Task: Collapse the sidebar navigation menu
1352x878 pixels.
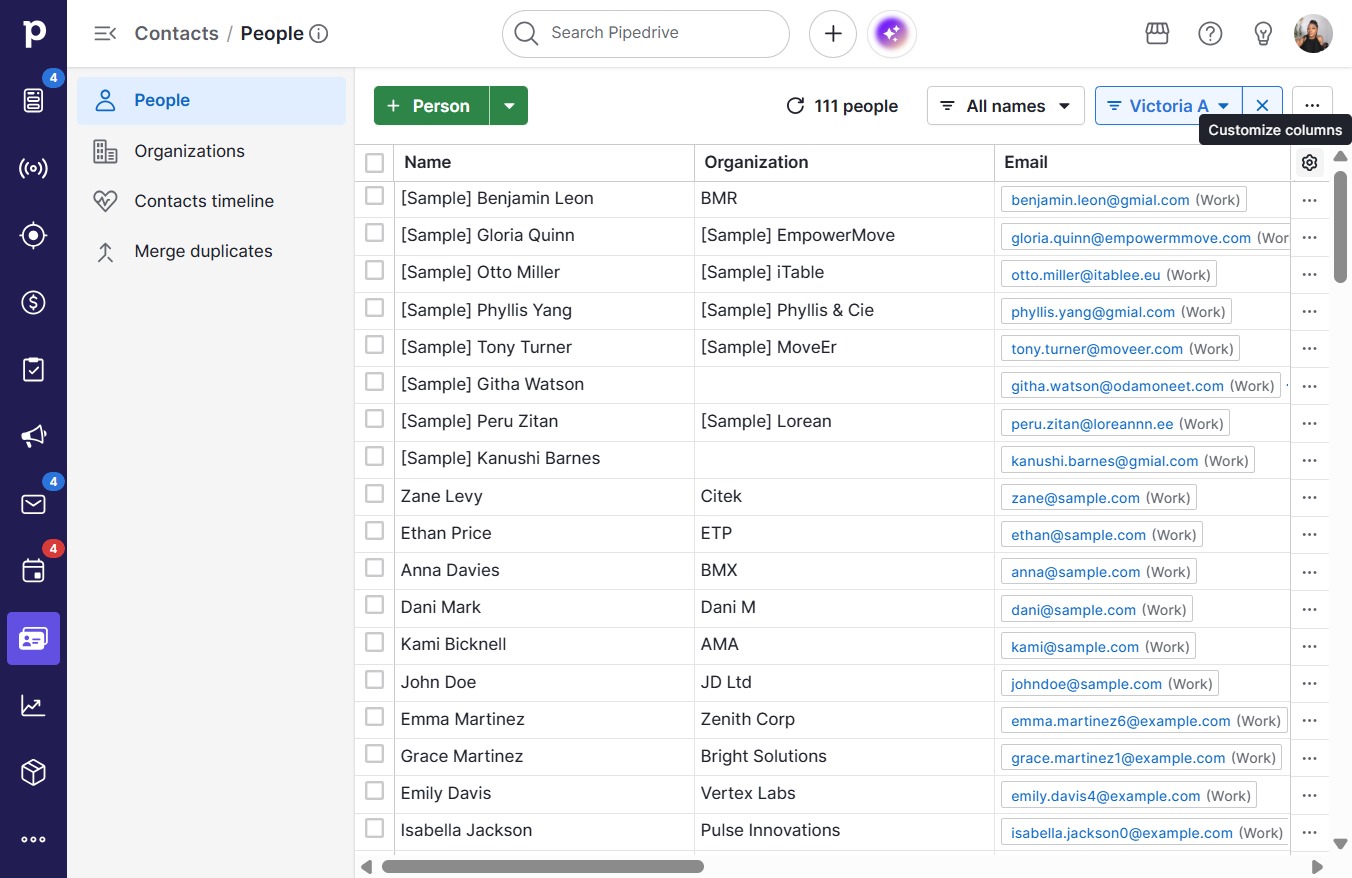Action: (105, 34)
